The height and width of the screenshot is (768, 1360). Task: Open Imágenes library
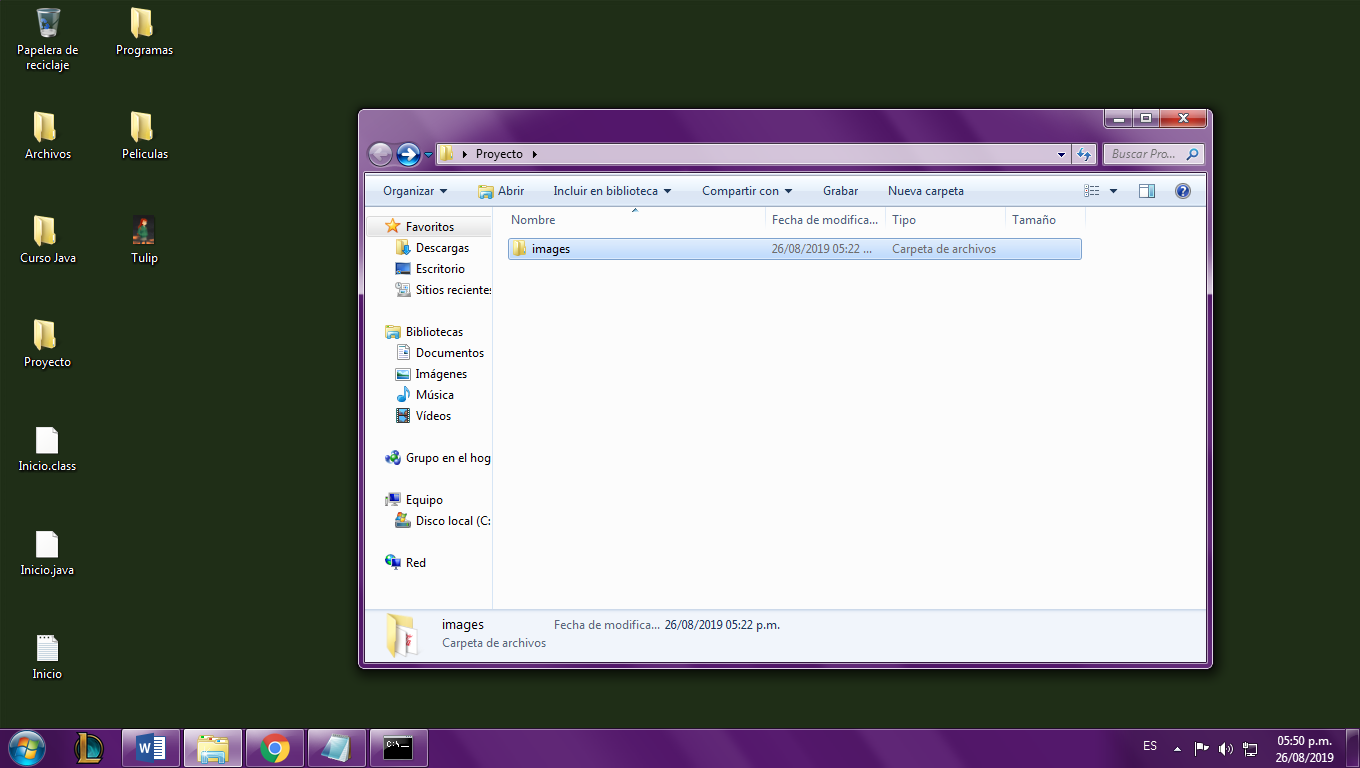[431, 374]
